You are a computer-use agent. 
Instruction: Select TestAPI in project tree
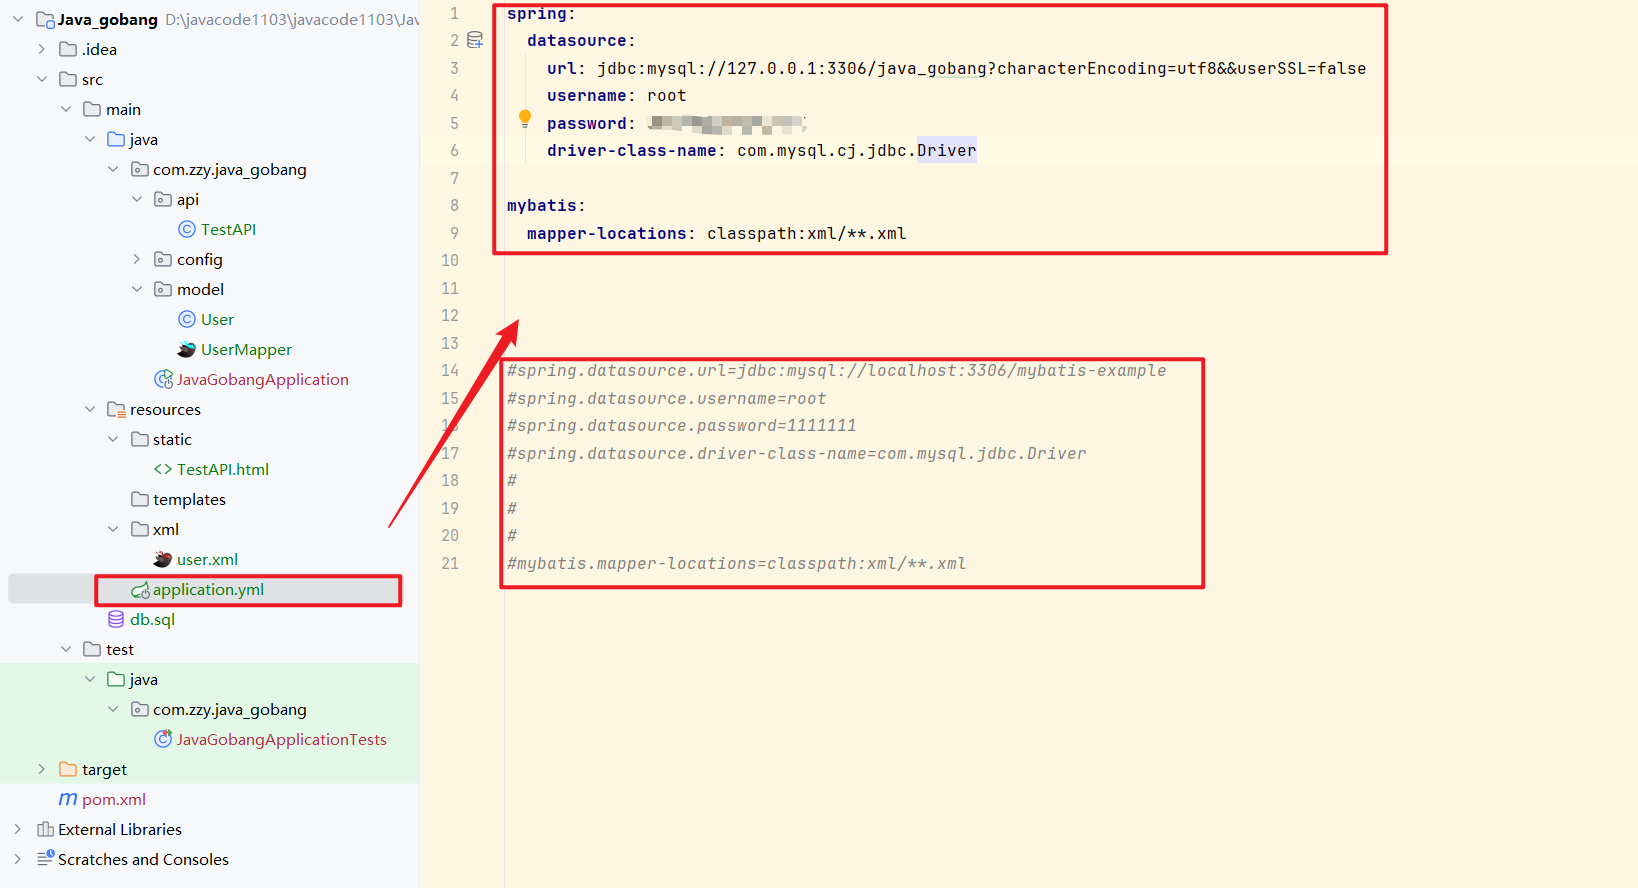click(228, 229)
